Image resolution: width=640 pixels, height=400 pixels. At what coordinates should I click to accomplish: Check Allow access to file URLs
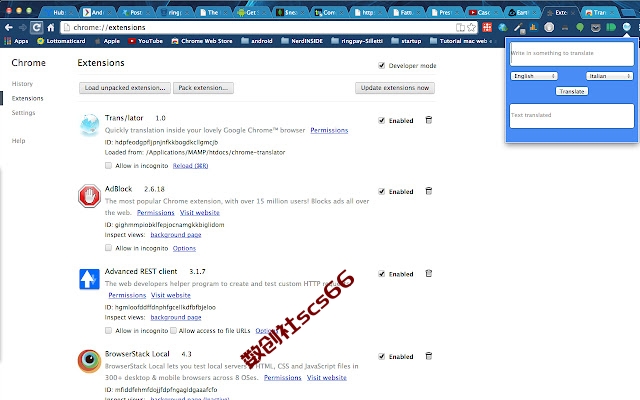[173, 330]
